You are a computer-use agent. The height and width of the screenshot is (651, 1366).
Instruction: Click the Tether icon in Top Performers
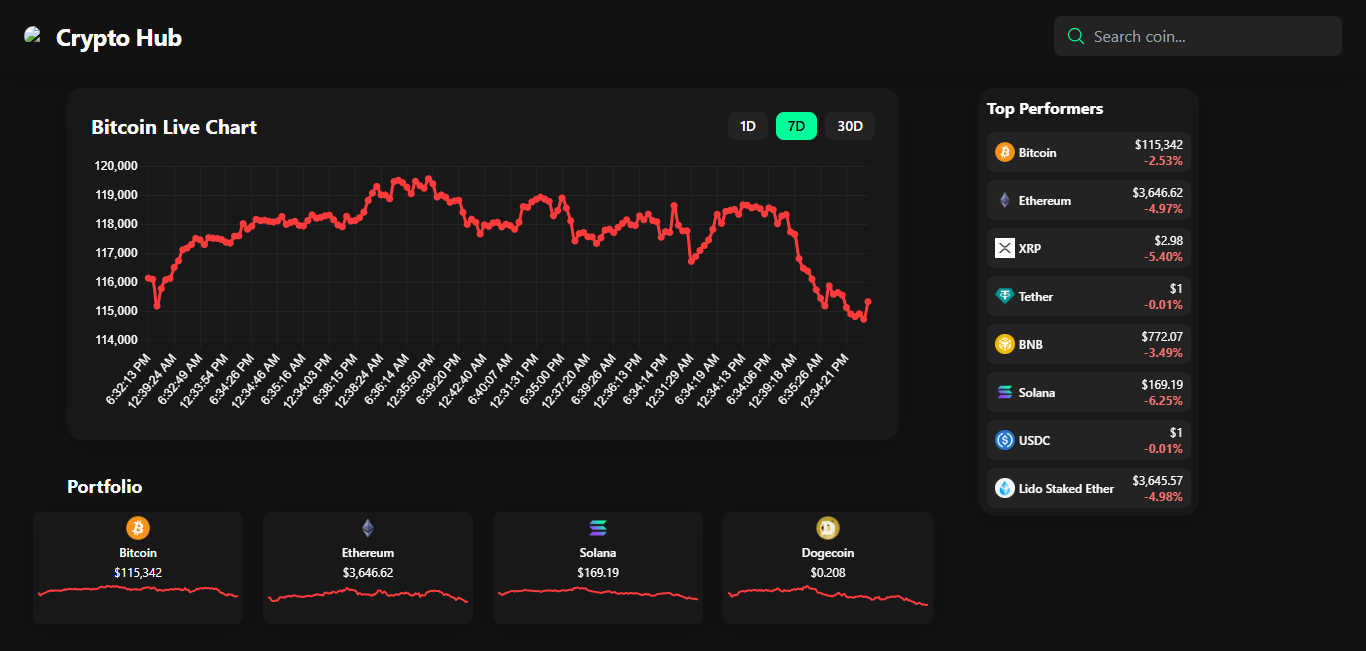[x=1005, y=296]
